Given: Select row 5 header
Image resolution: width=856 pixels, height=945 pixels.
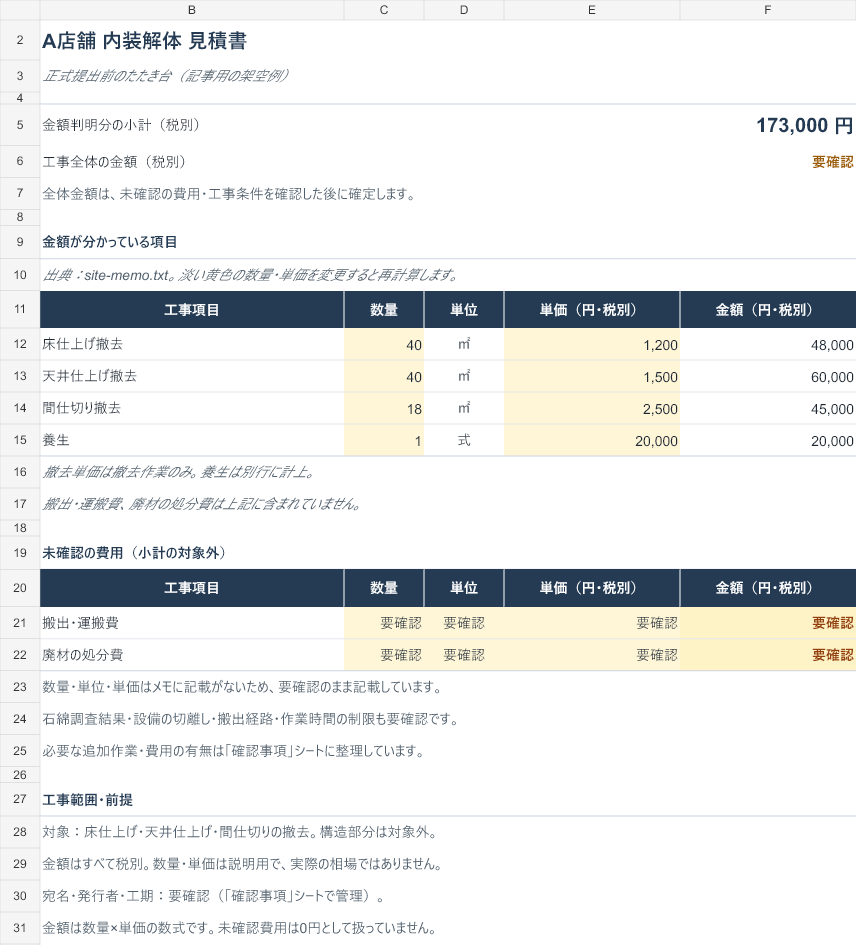Looking at the screenshot, I should point(20,125).
